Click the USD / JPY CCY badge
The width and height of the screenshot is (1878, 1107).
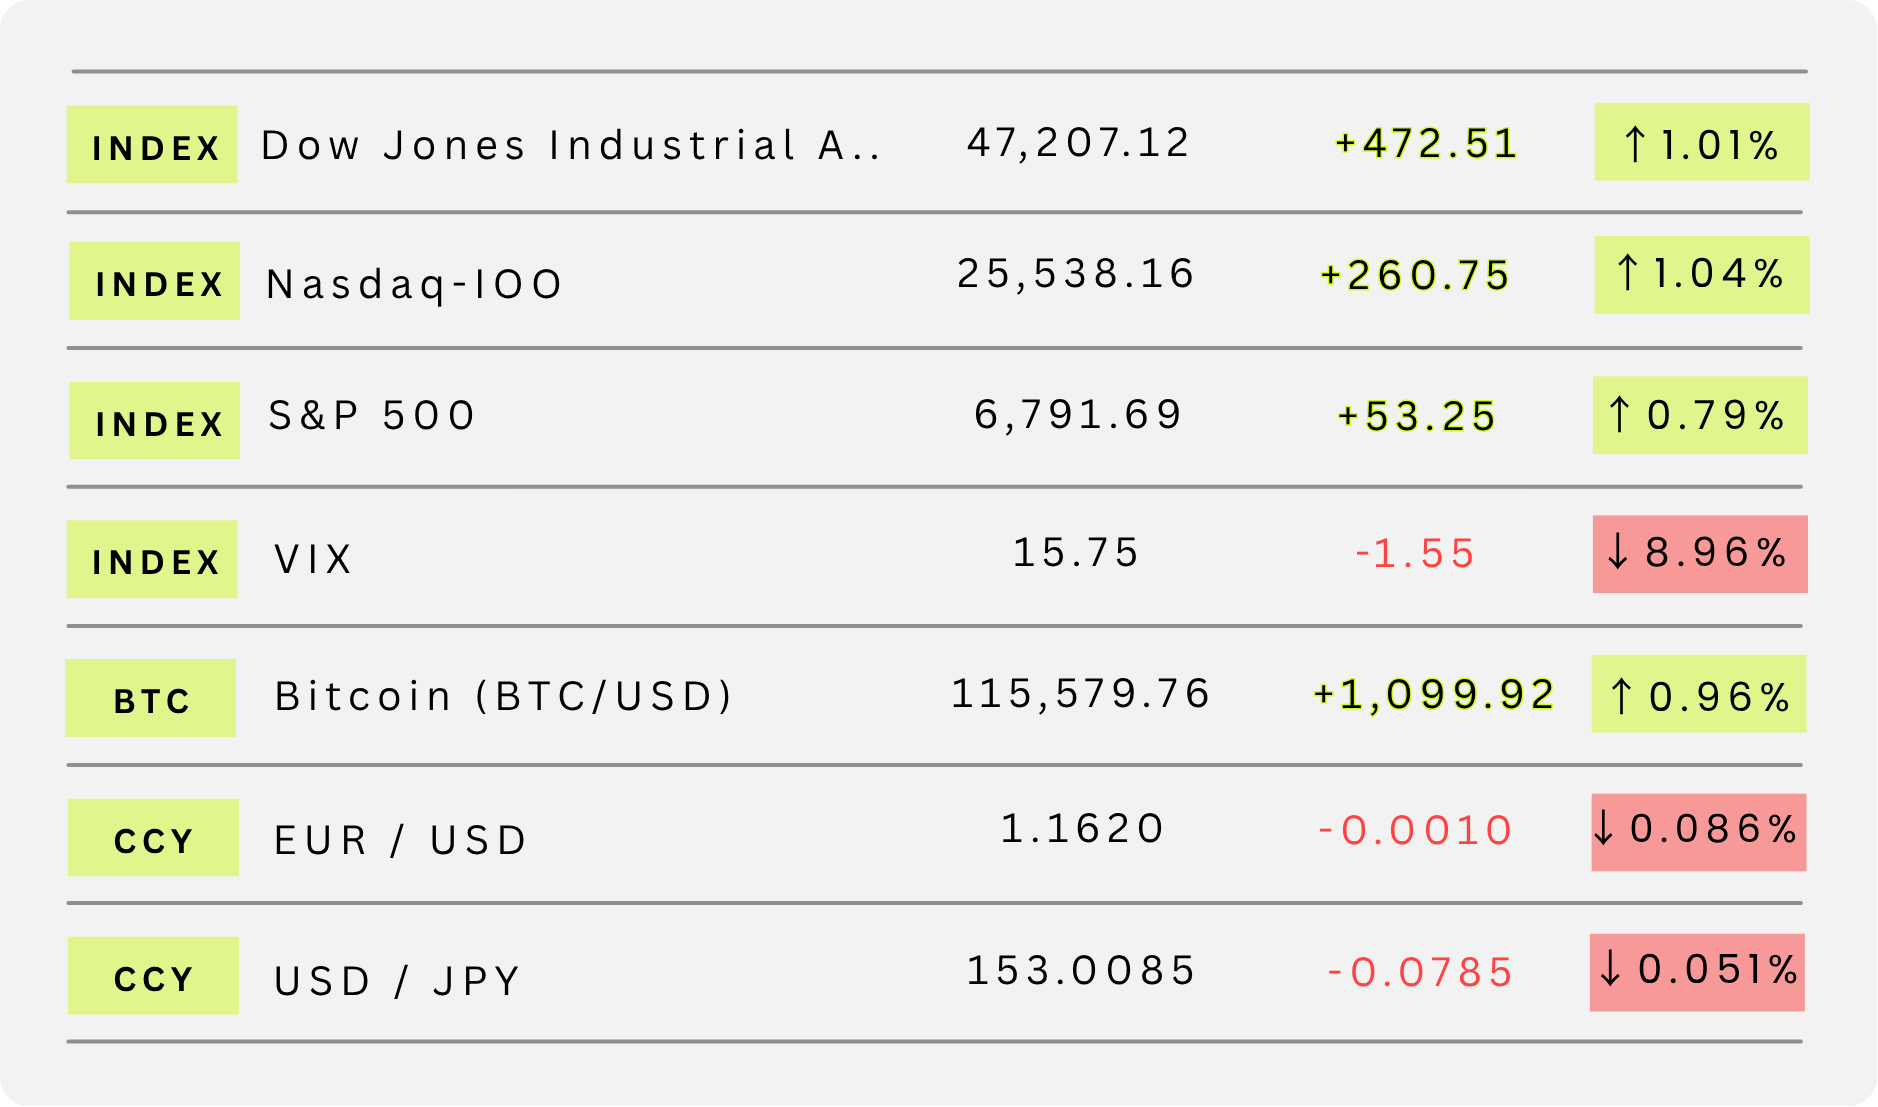[153, 976]
